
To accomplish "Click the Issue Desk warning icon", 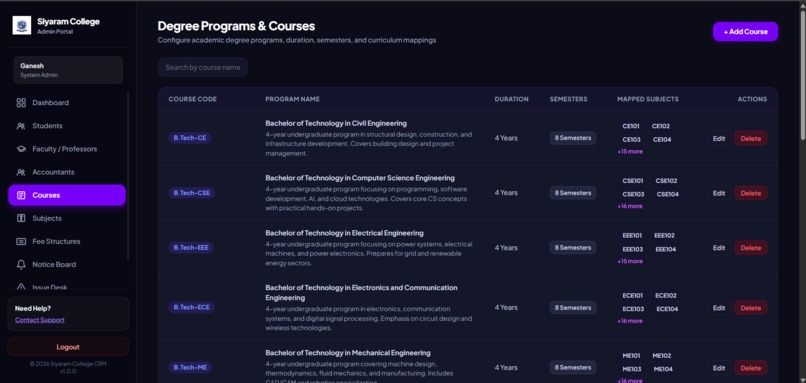I will point(21,287).
